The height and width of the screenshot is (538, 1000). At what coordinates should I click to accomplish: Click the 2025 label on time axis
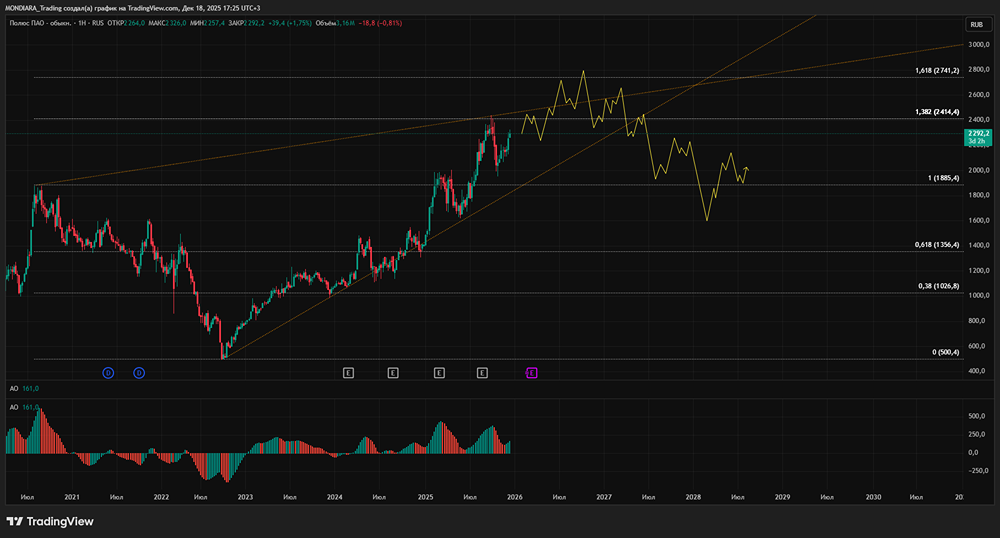click(425, 496)
